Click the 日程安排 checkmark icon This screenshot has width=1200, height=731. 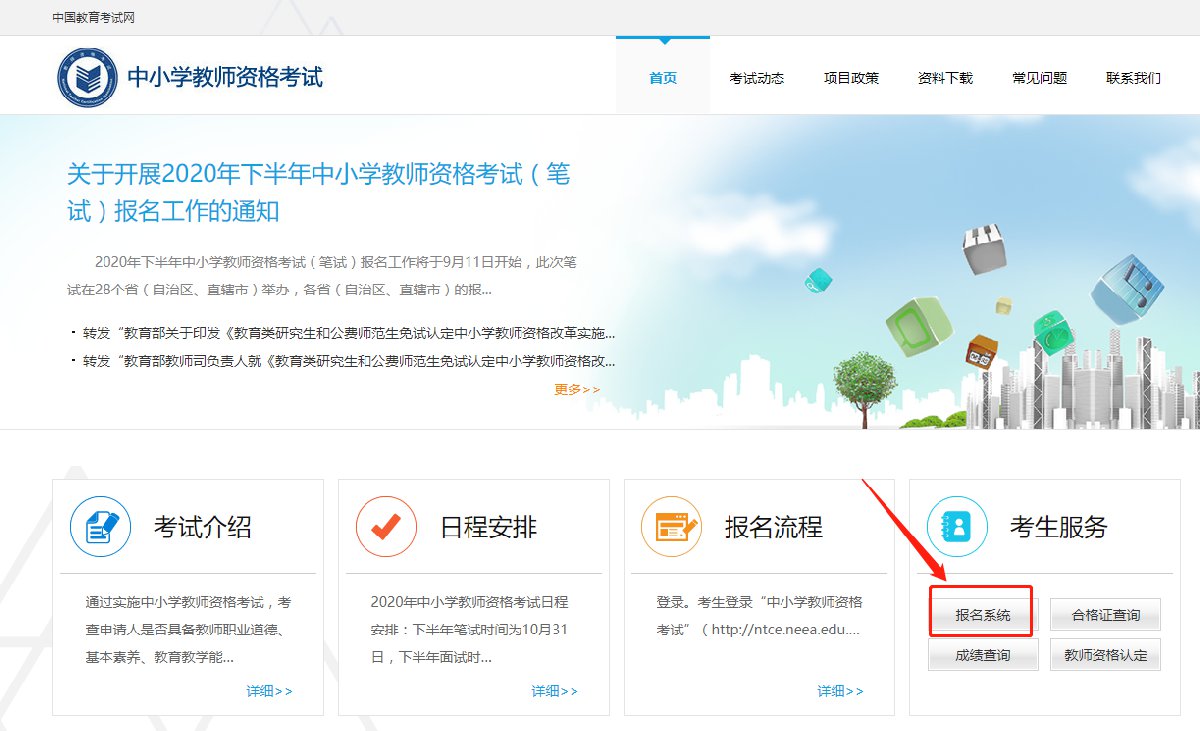386,527
